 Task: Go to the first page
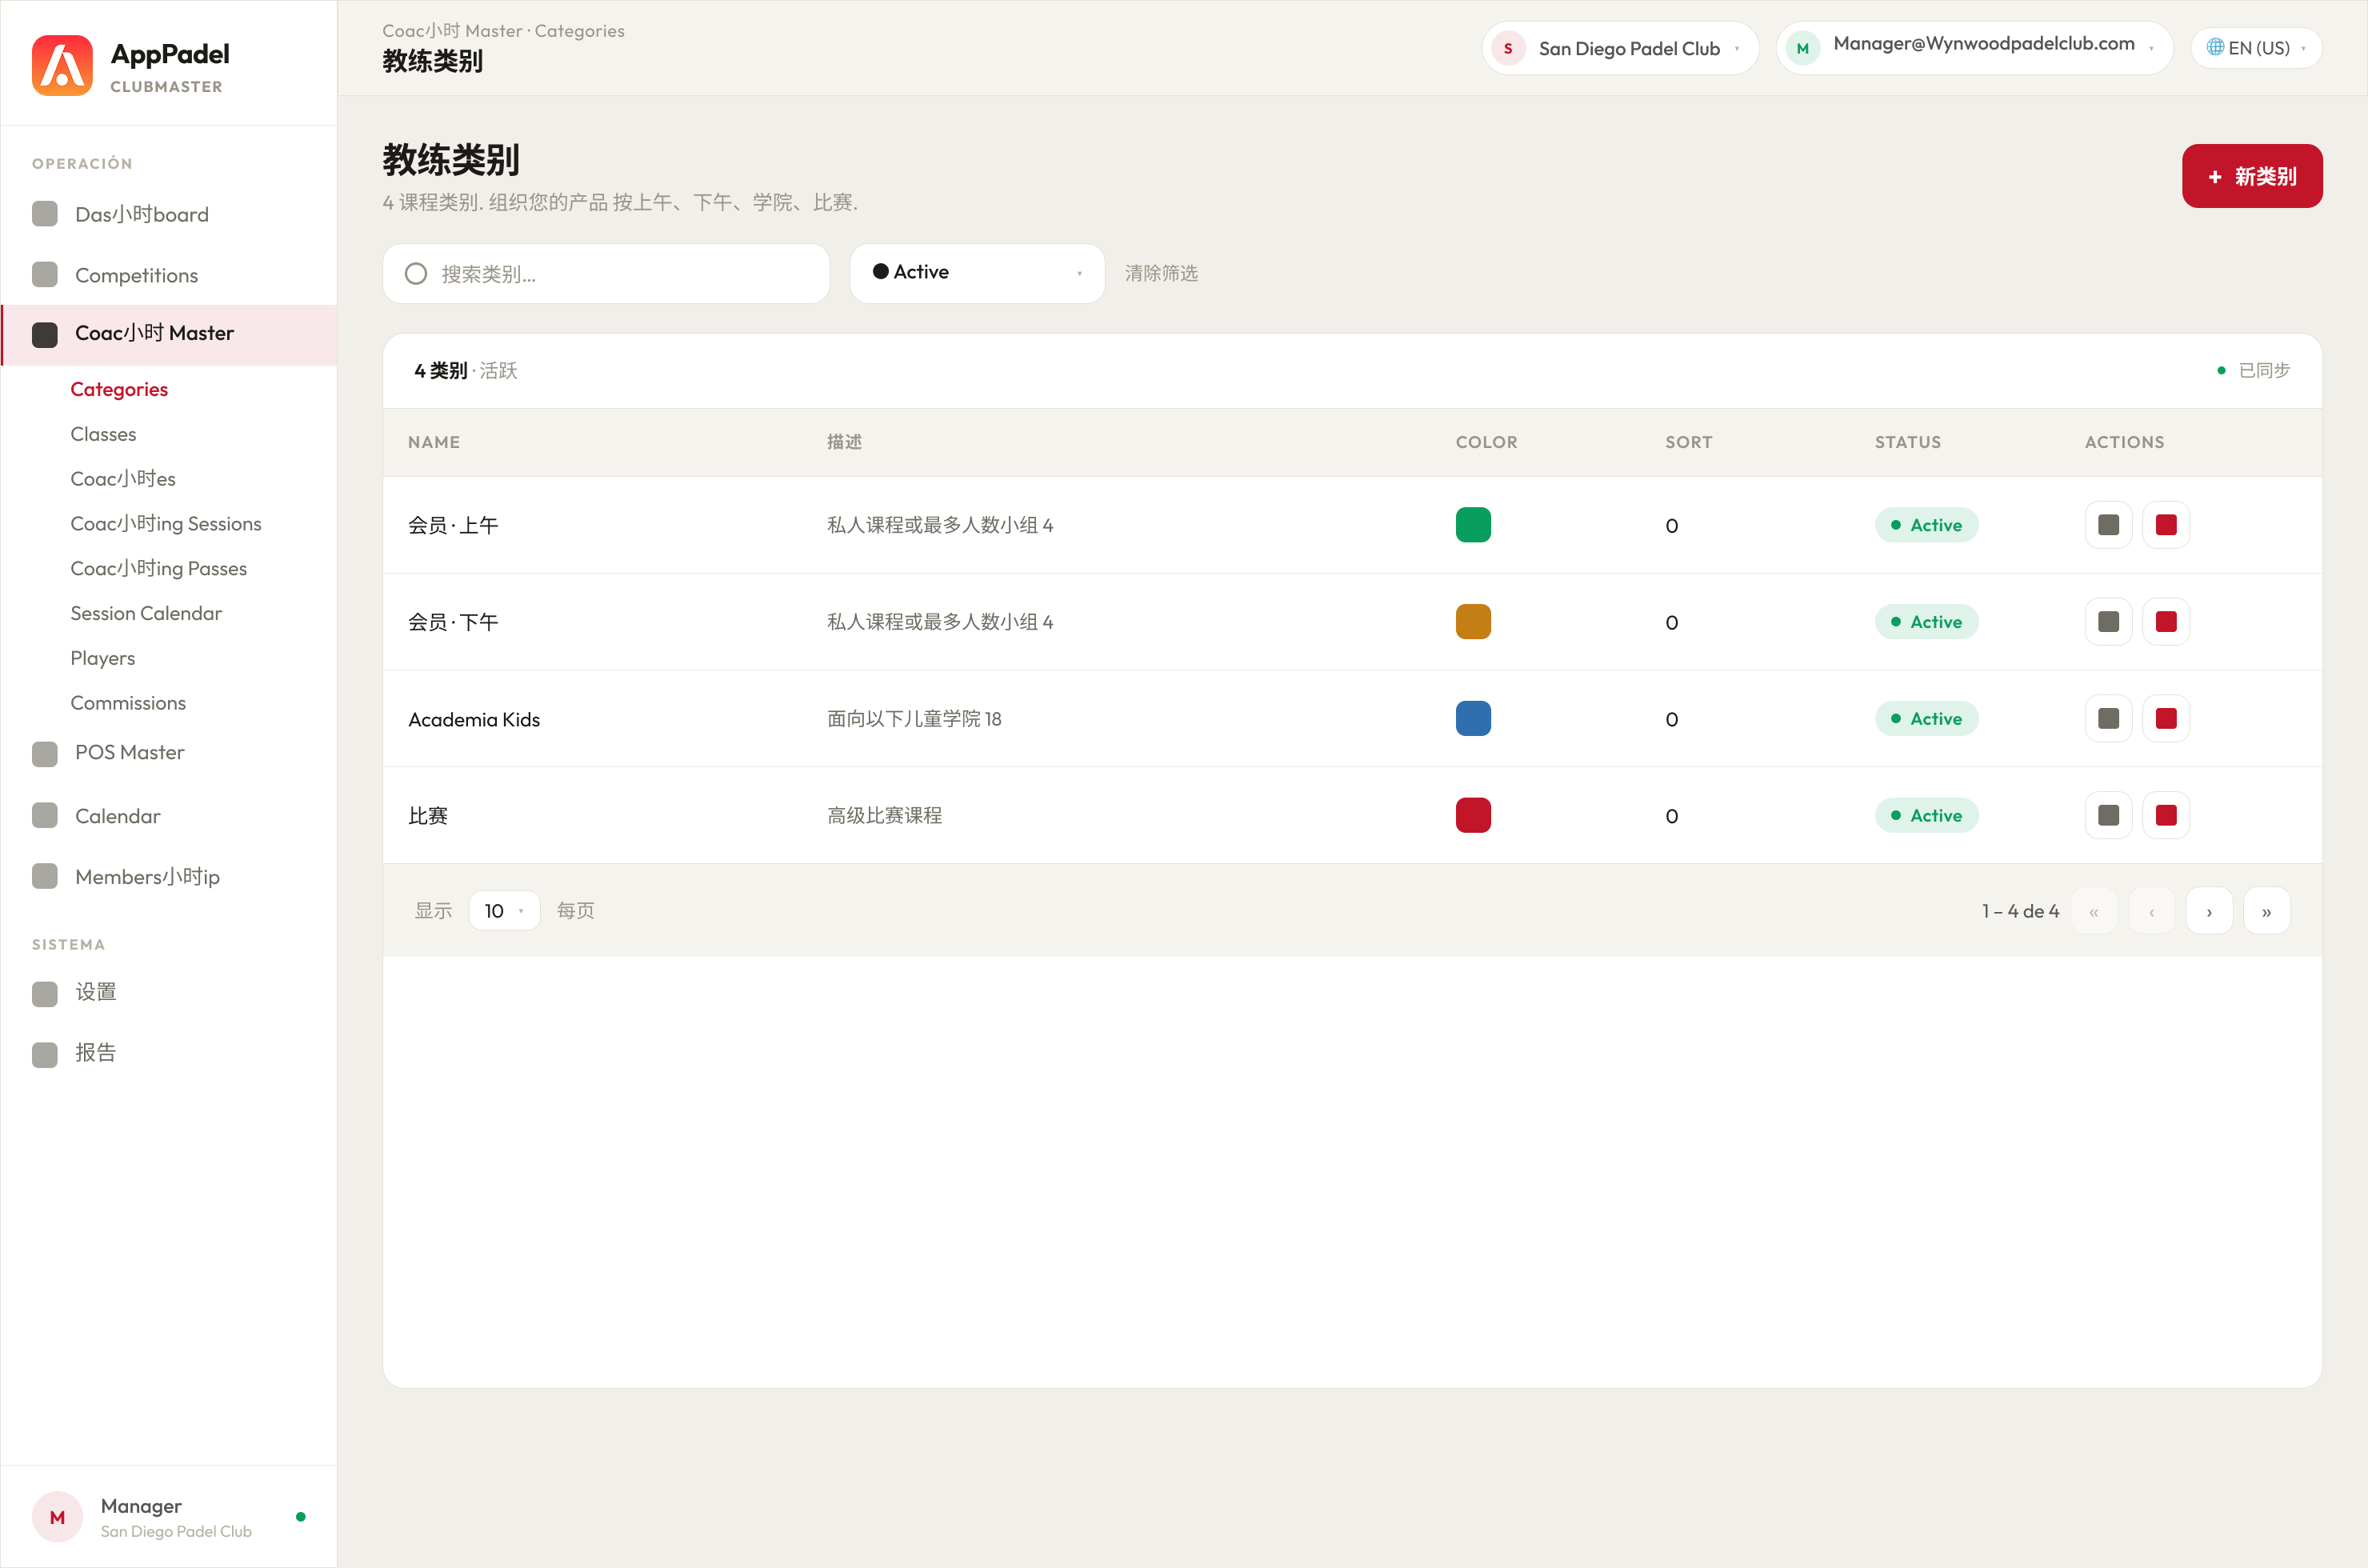(2094, 911)
